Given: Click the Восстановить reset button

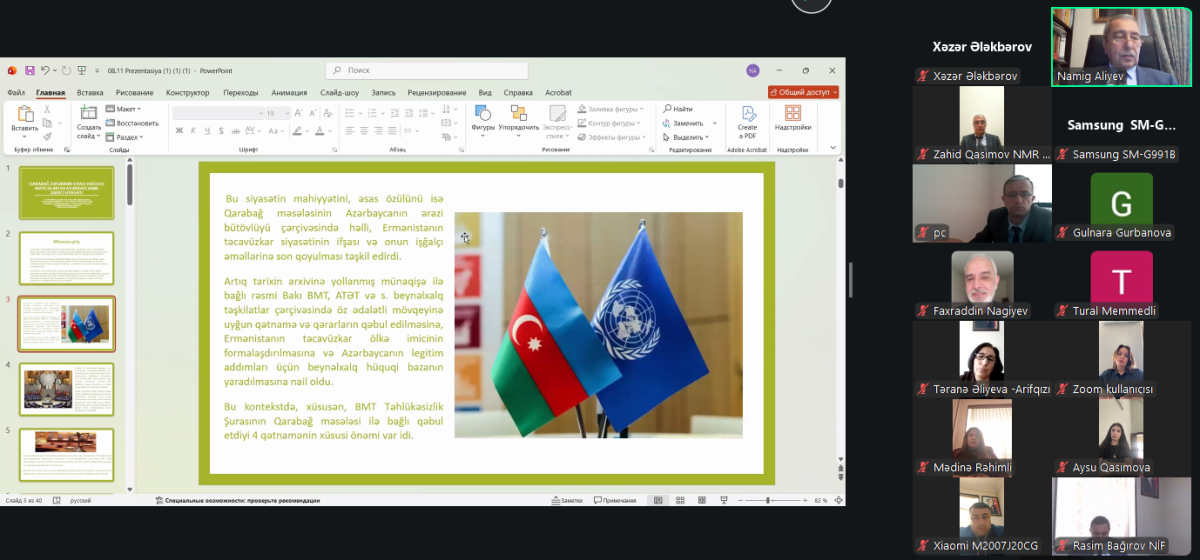Looking at the screenshot, I should click(x=133, y=123).
